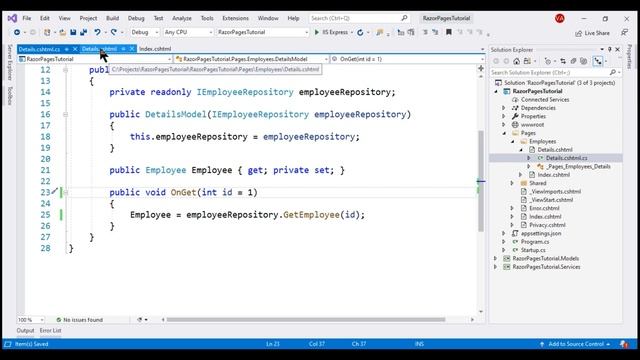Toggle bookmark with the Bookmark toolbar icon
This screenshot has height=360, width=640.
(x=449, y=32)
